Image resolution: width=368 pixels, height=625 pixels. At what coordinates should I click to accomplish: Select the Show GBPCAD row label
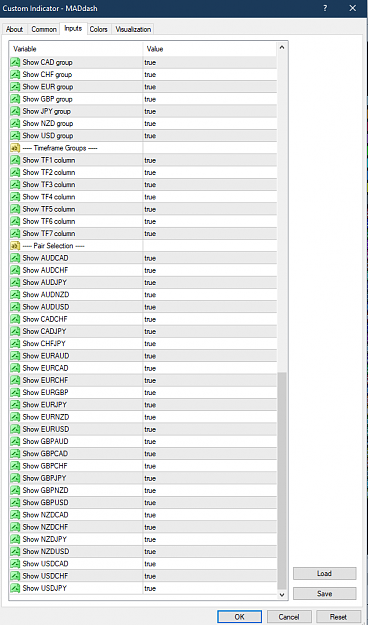tap(45, 454)
